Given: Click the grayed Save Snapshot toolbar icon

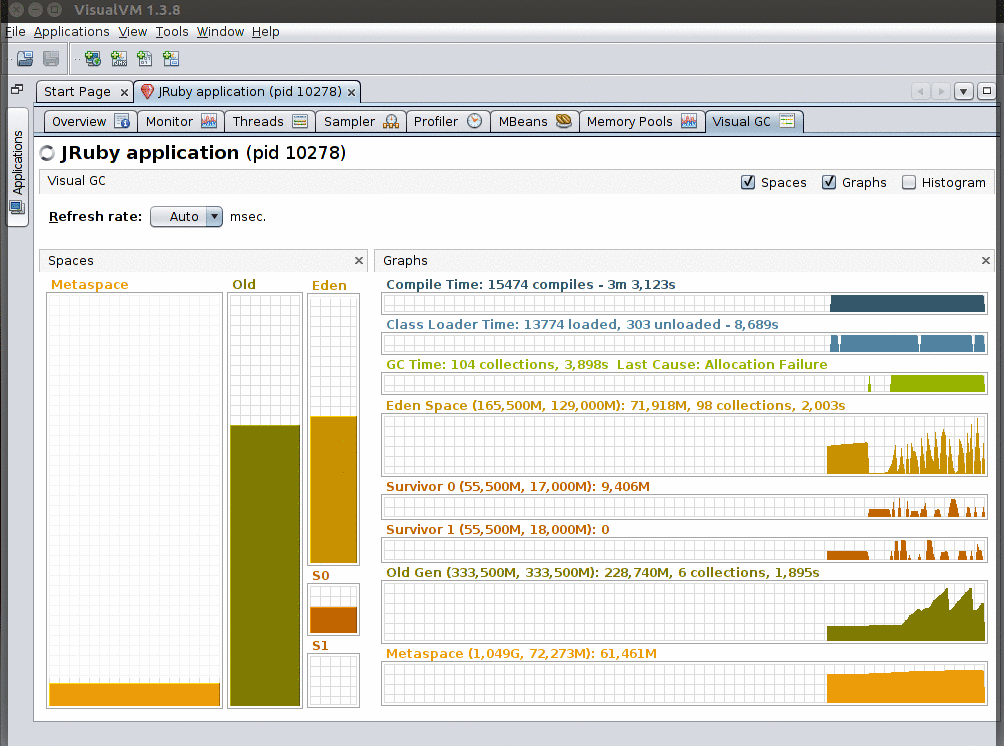Looking at the screenshot, I should (x=51, y=59).
